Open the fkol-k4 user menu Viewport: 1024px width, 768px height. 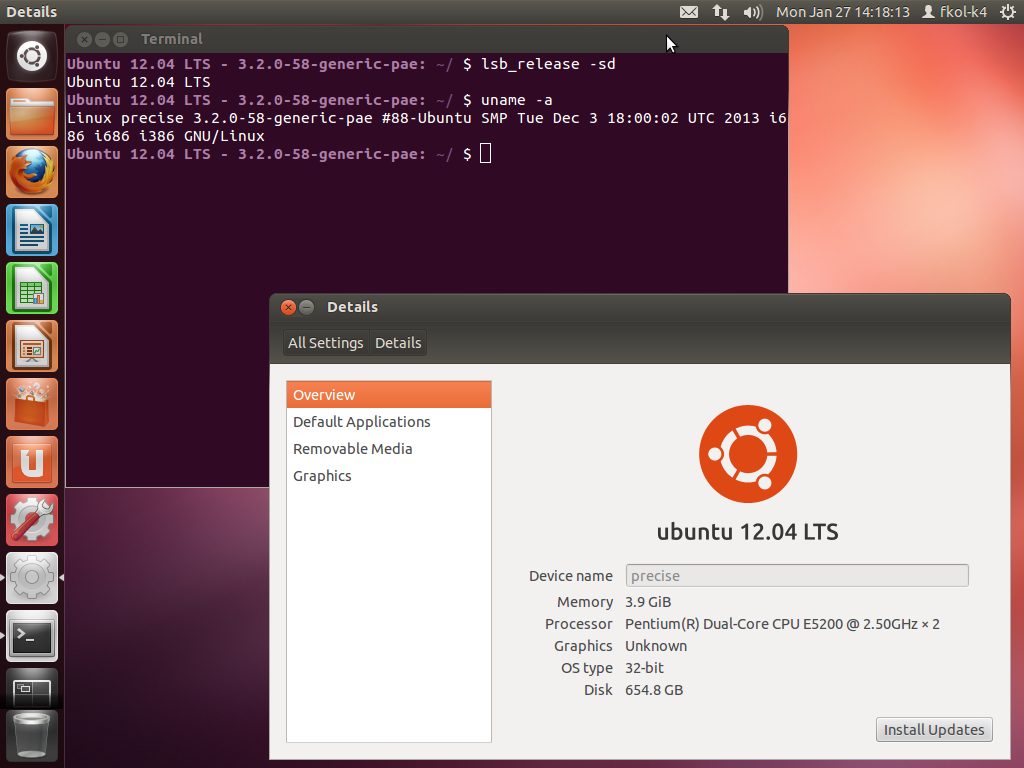[x=954, y=12]
